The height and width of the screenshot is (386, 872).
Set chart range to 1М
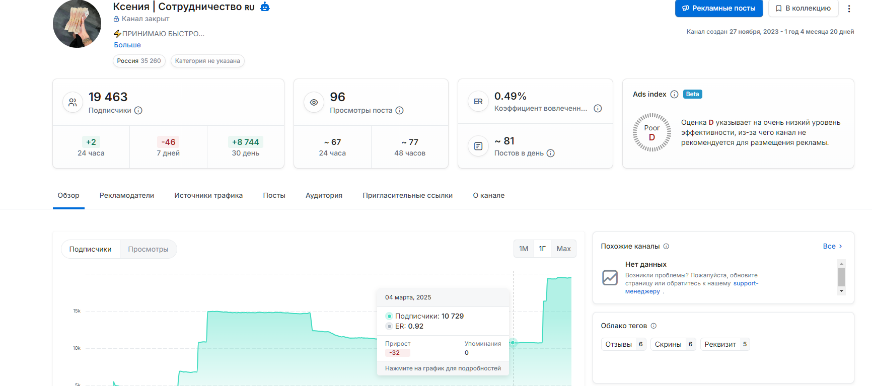point(523,249)
